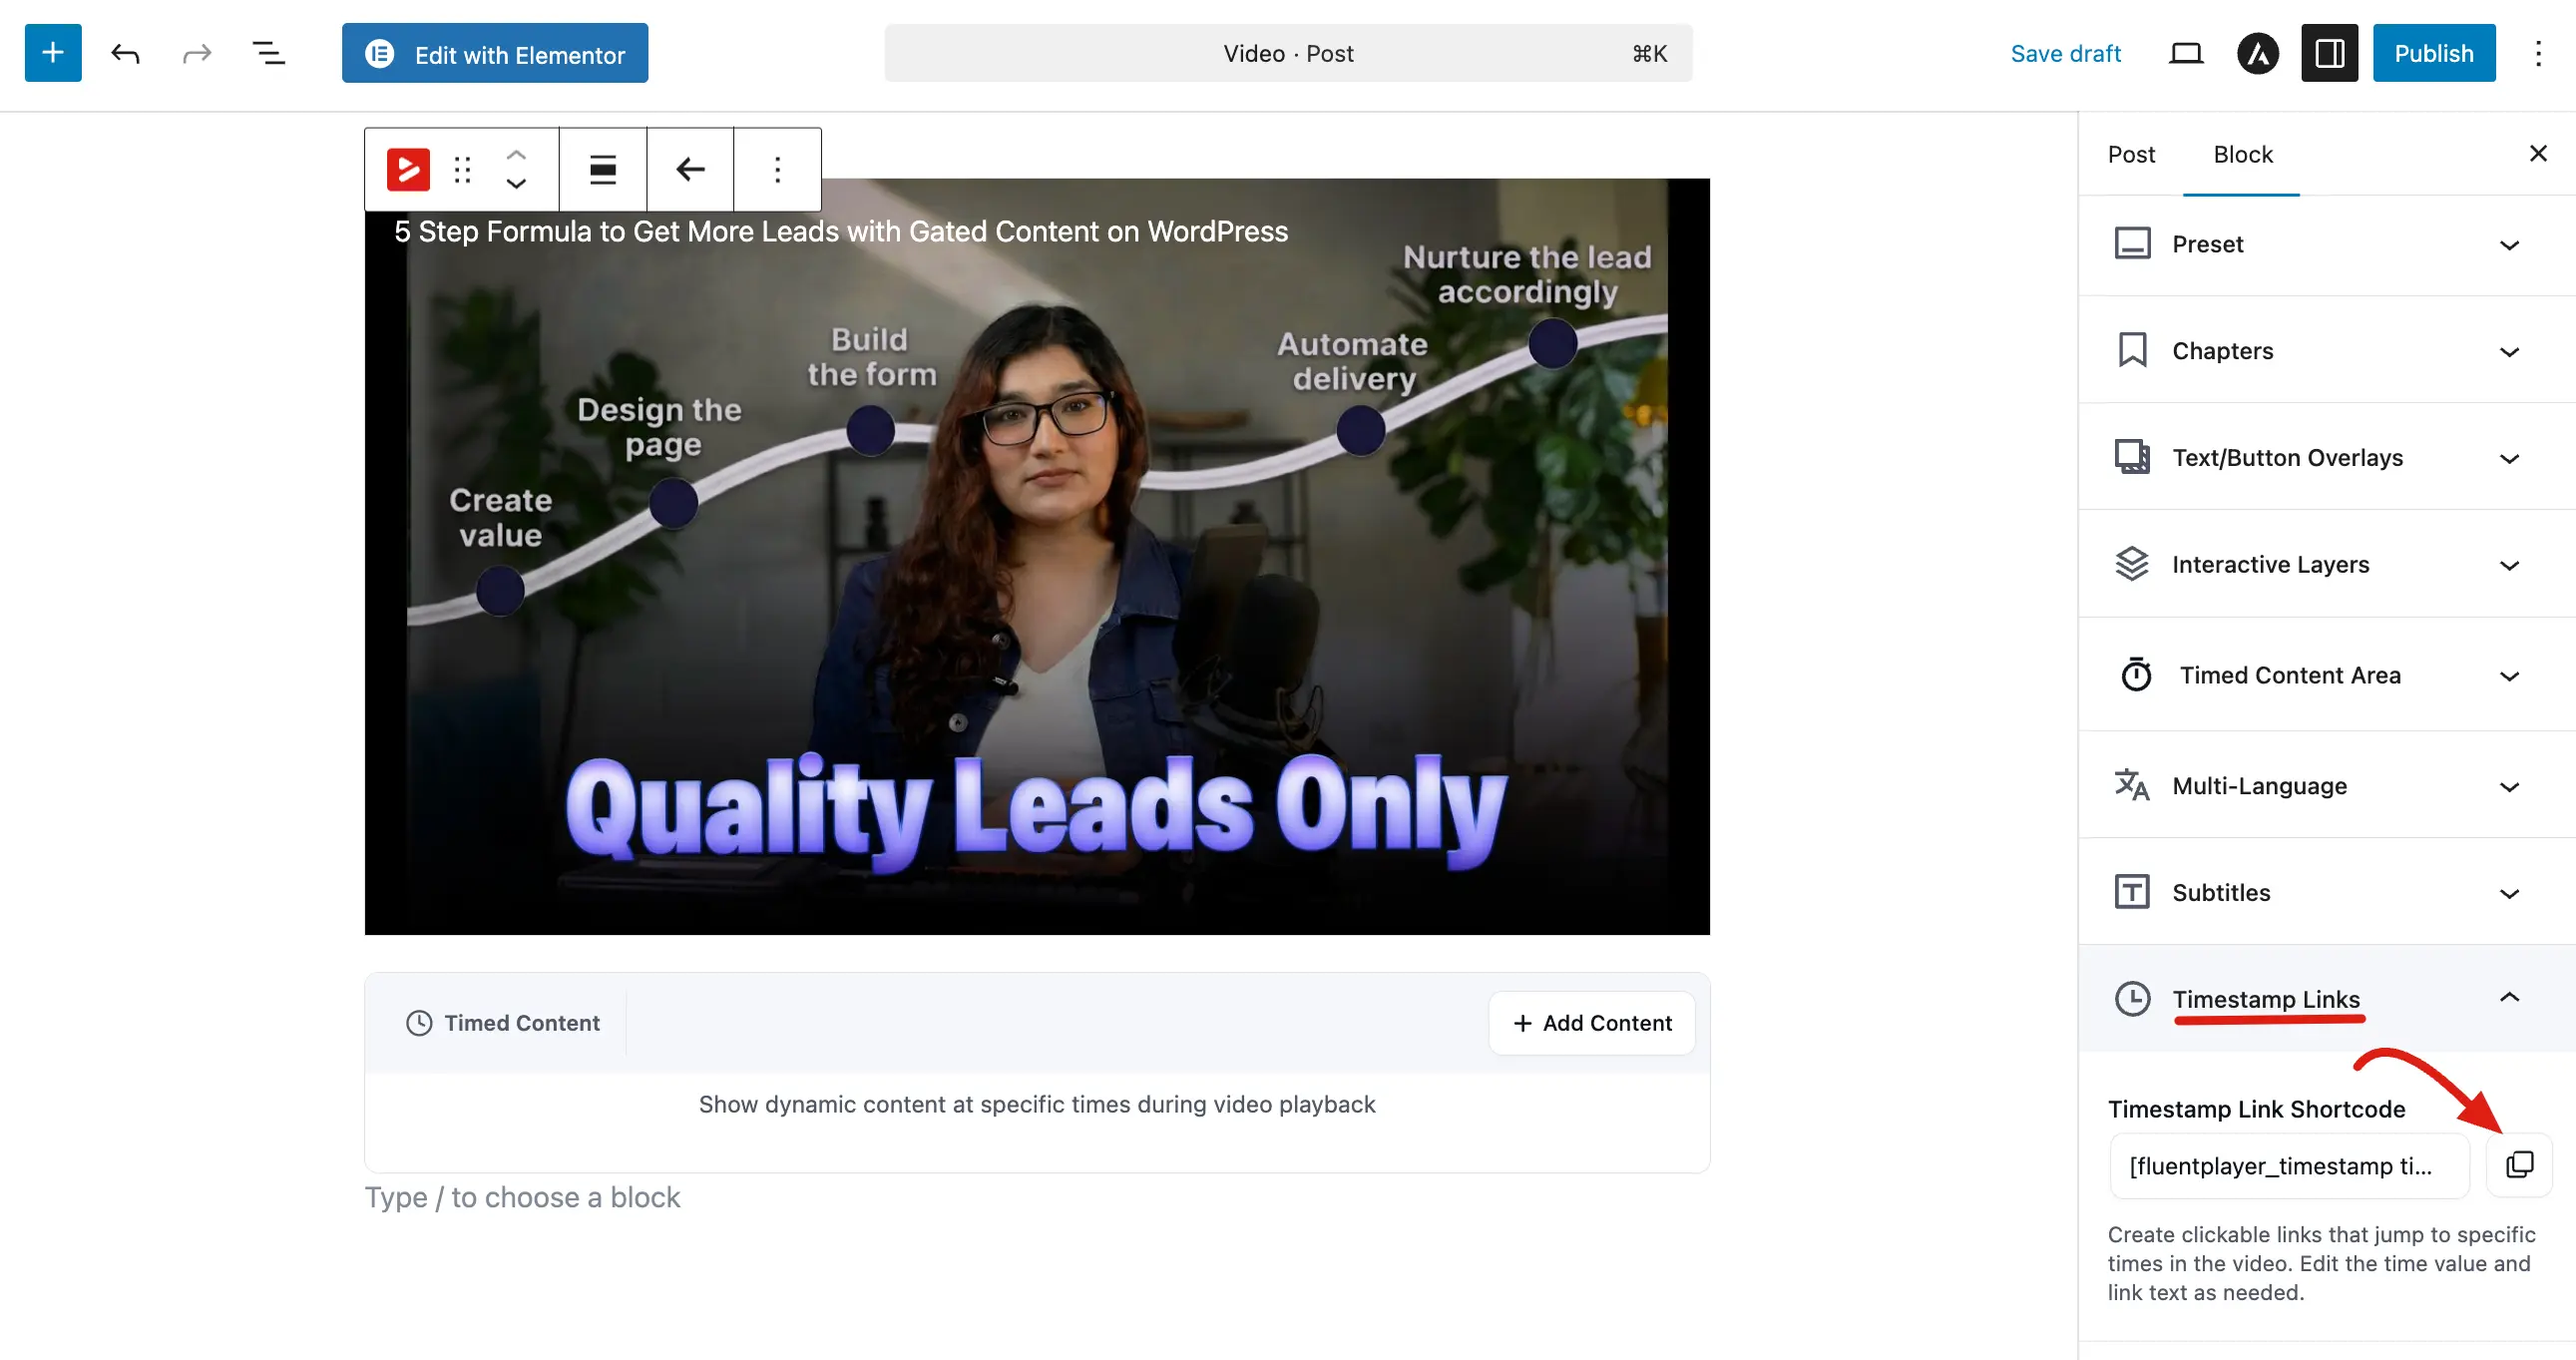Change the video block alignment

pos(603,169)
